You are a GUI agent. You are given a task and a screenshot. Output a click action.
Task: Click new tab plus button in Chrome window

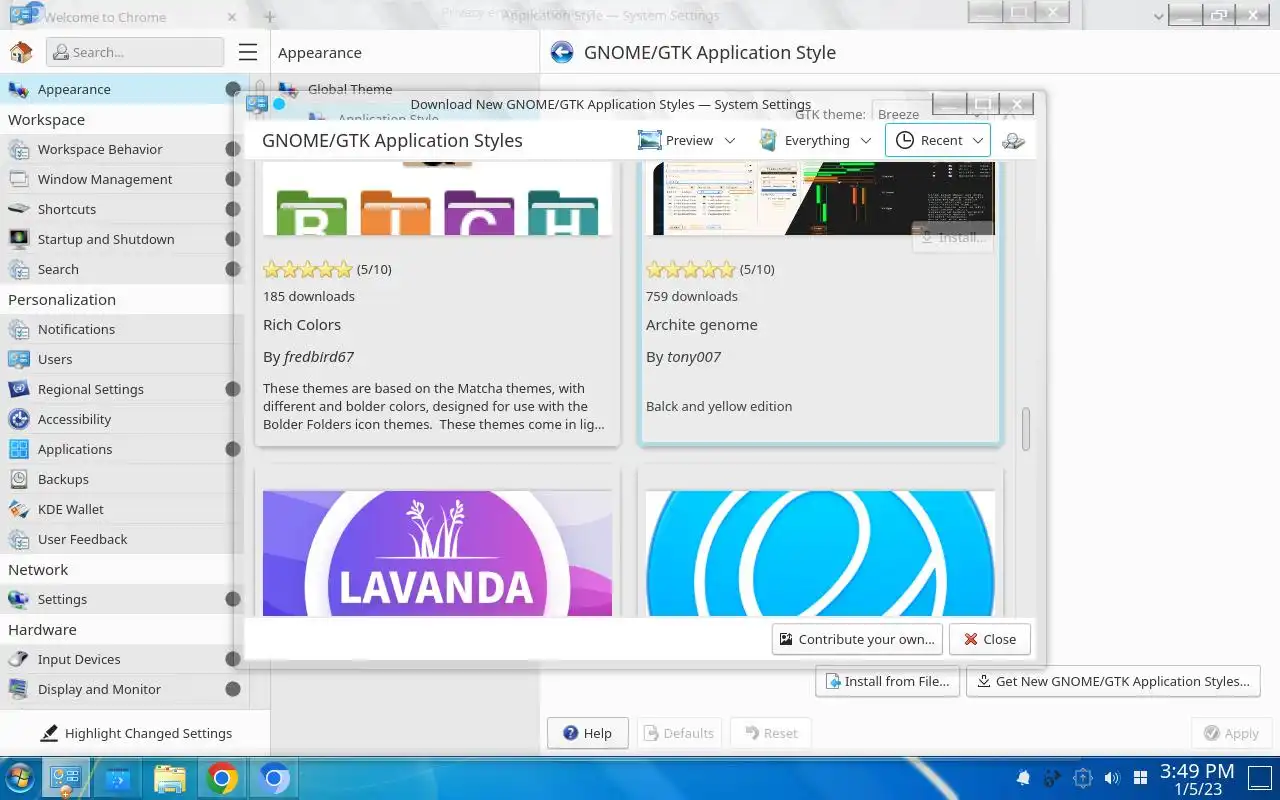(x=269, y=17)
